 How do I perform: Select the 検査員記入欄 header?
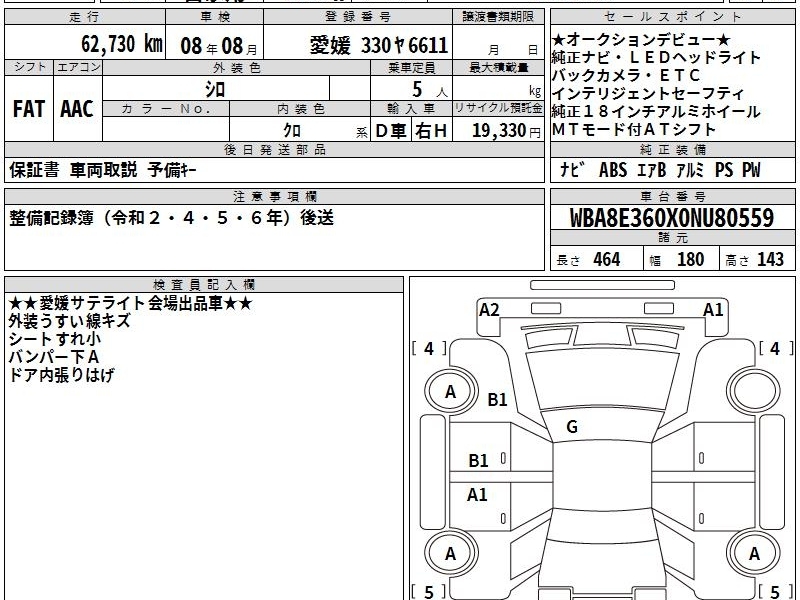(204, 285)
